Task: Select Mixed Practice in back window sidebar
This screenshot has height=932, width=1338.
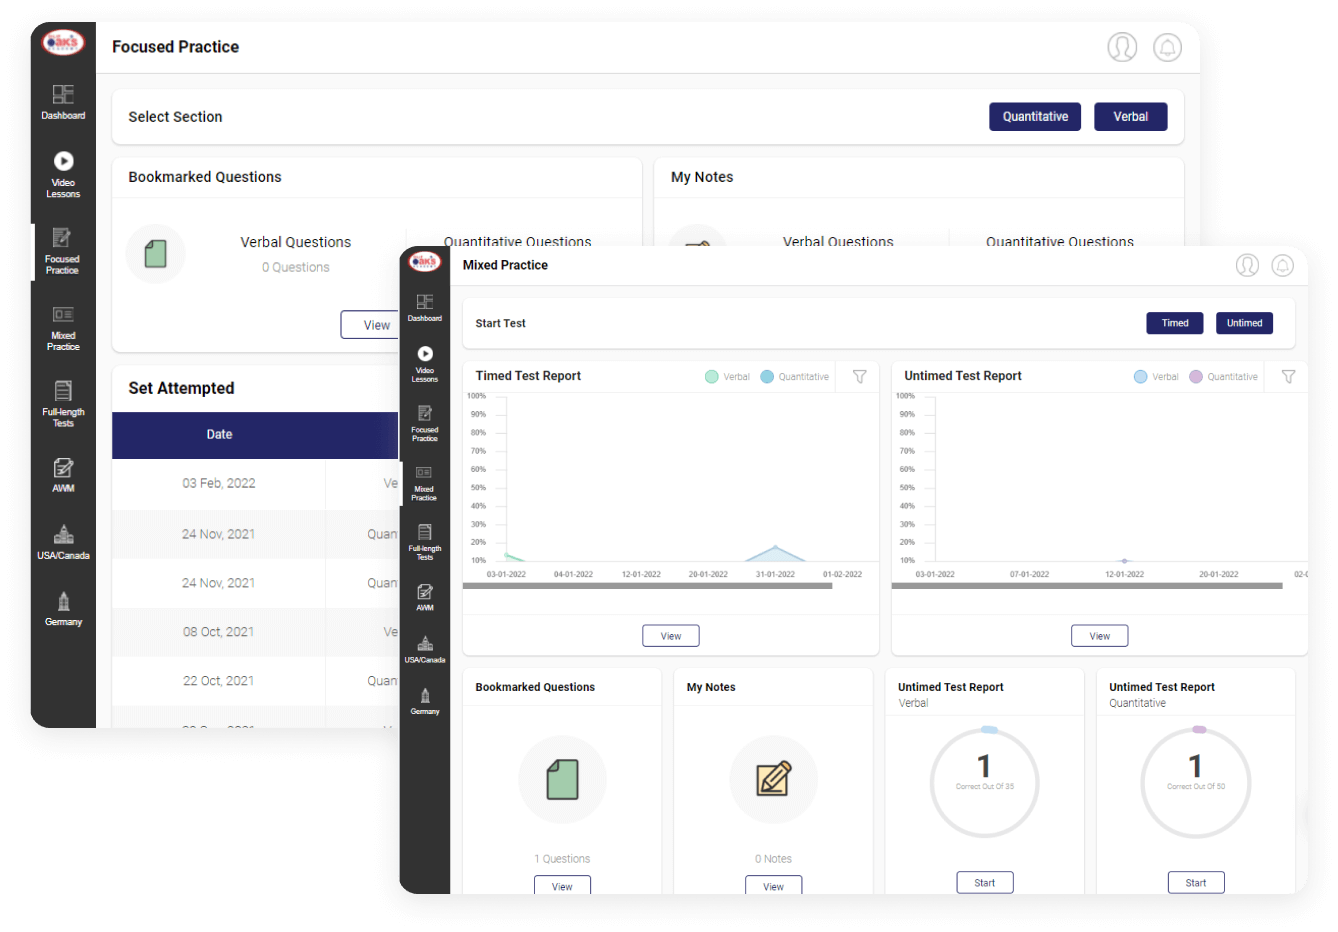Action: click(x=63, y=327)
